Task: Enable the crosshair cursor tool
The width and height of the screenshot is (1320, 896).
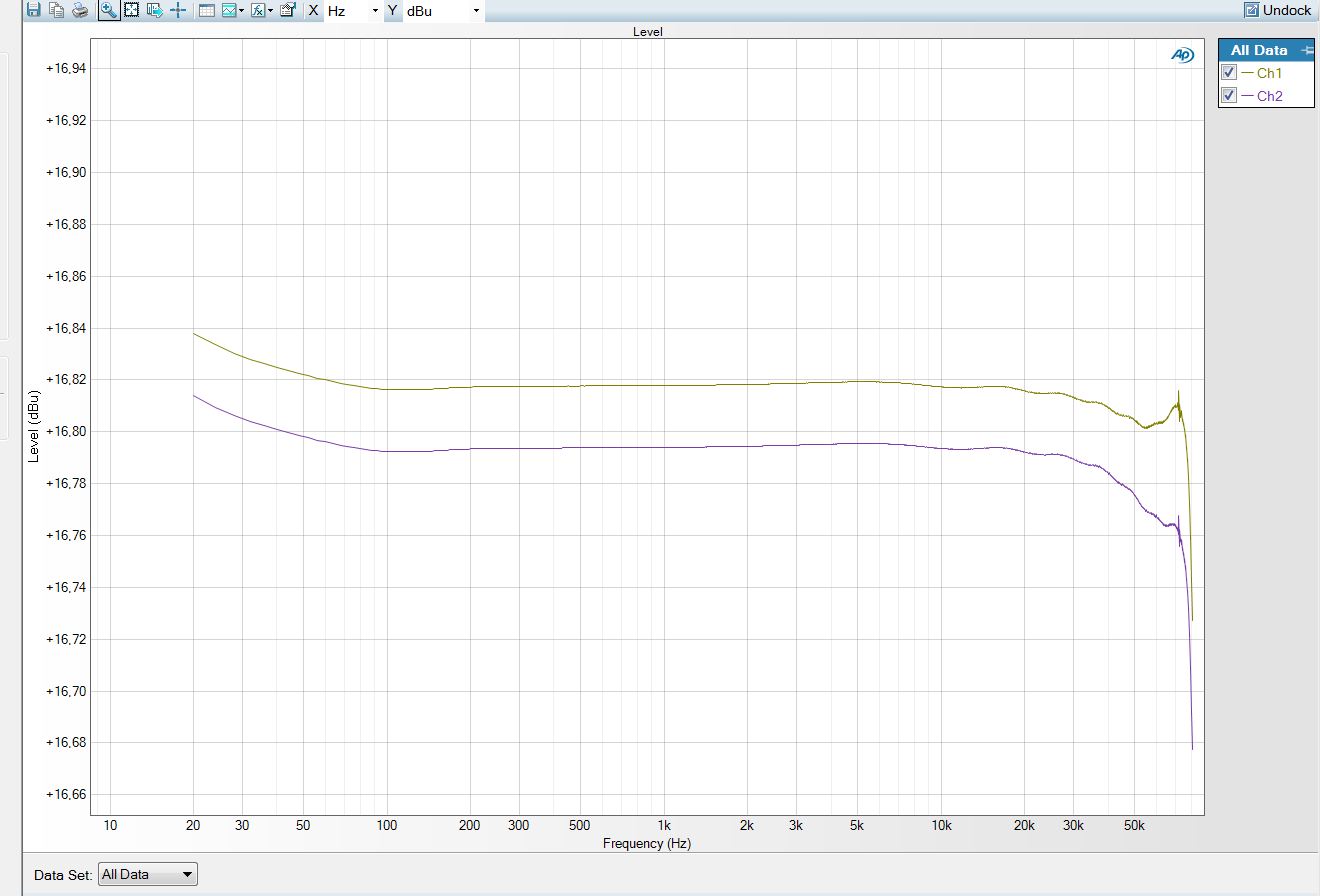Action: pyautogui.click(x=178, y=10)
